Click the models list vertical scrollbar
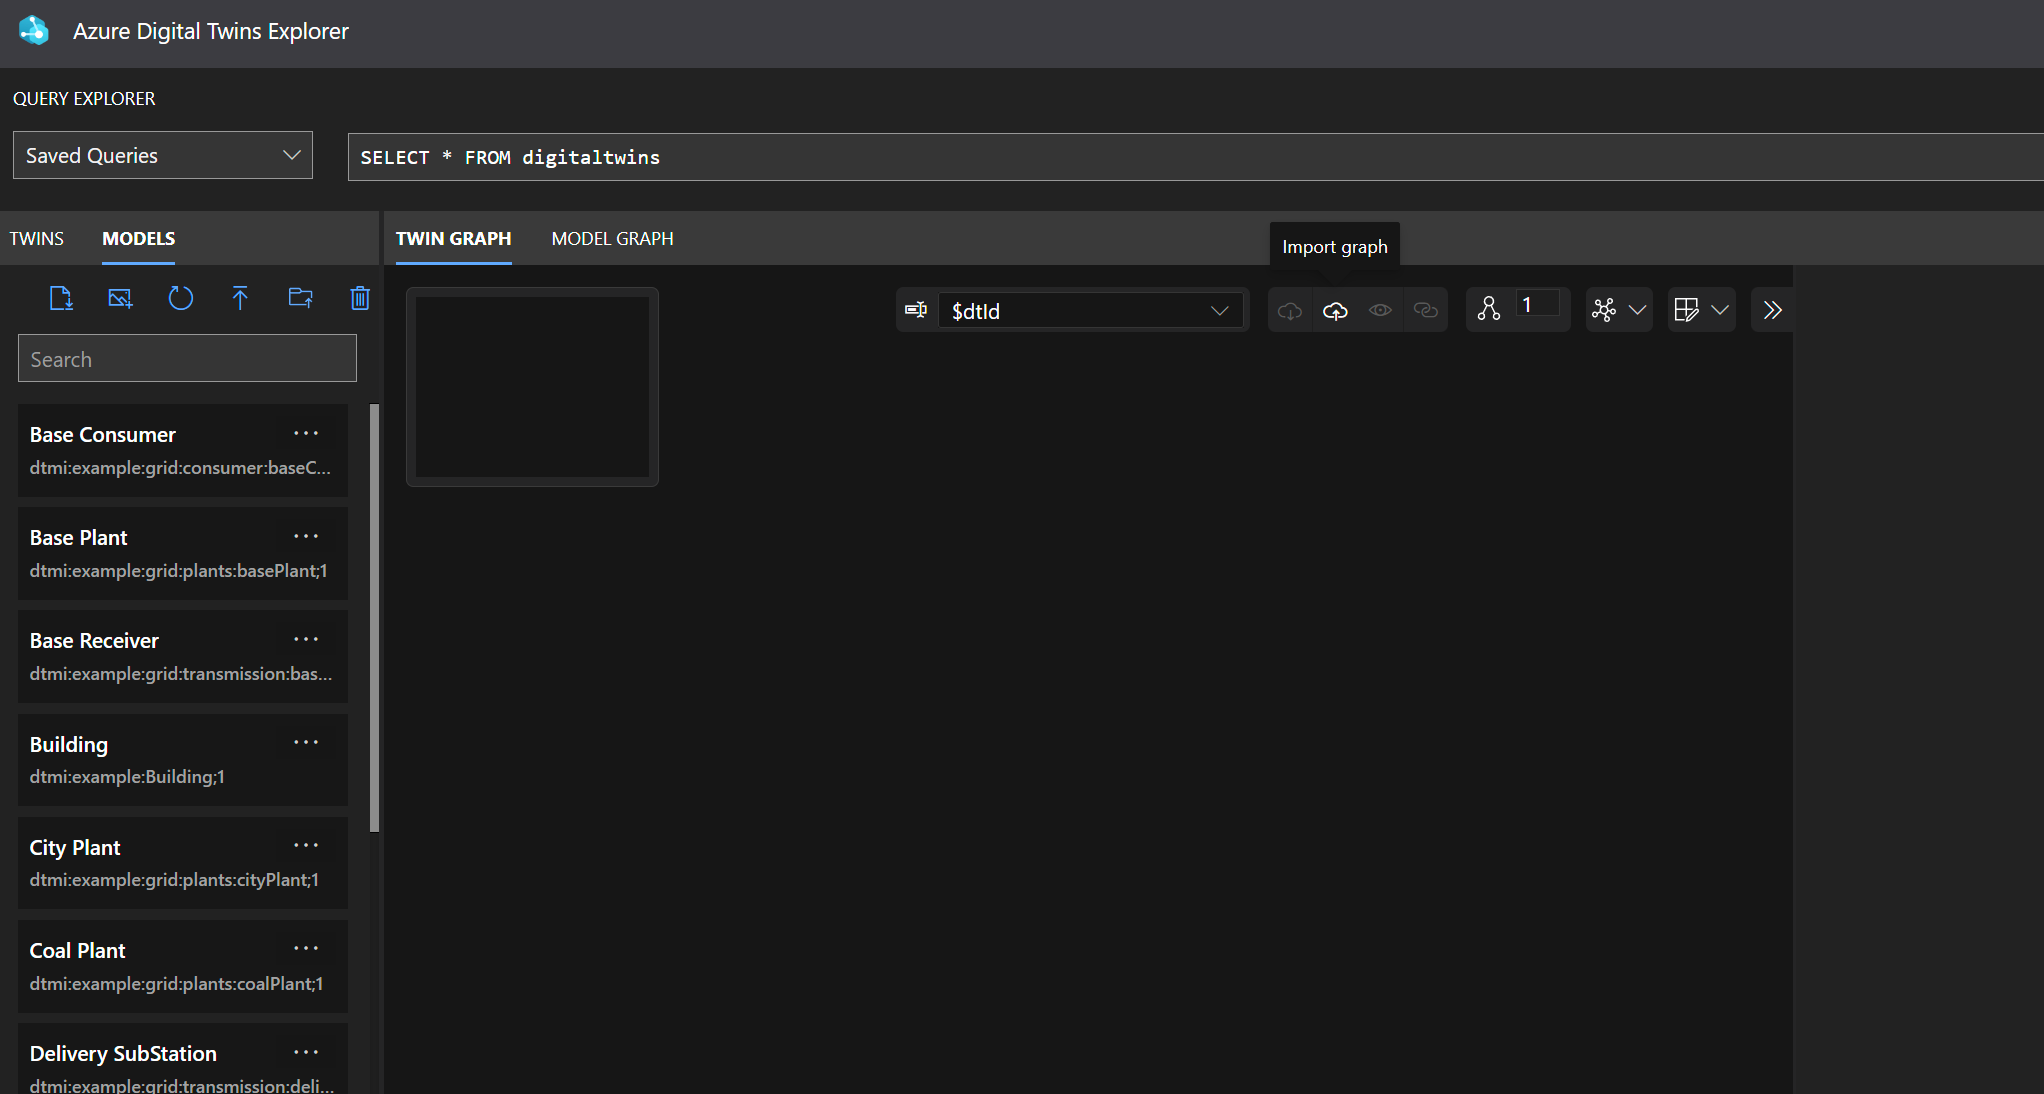The image size is (2044, 1094). point(375,618)
